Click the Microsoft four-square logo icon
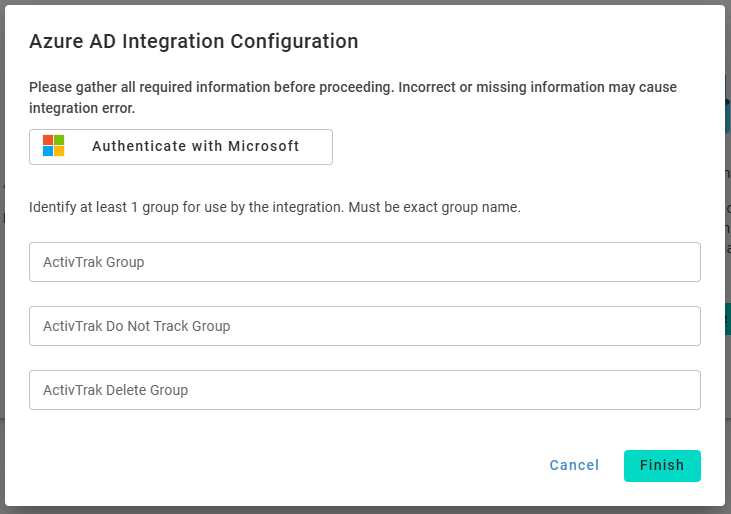 [x=53, y=145]
